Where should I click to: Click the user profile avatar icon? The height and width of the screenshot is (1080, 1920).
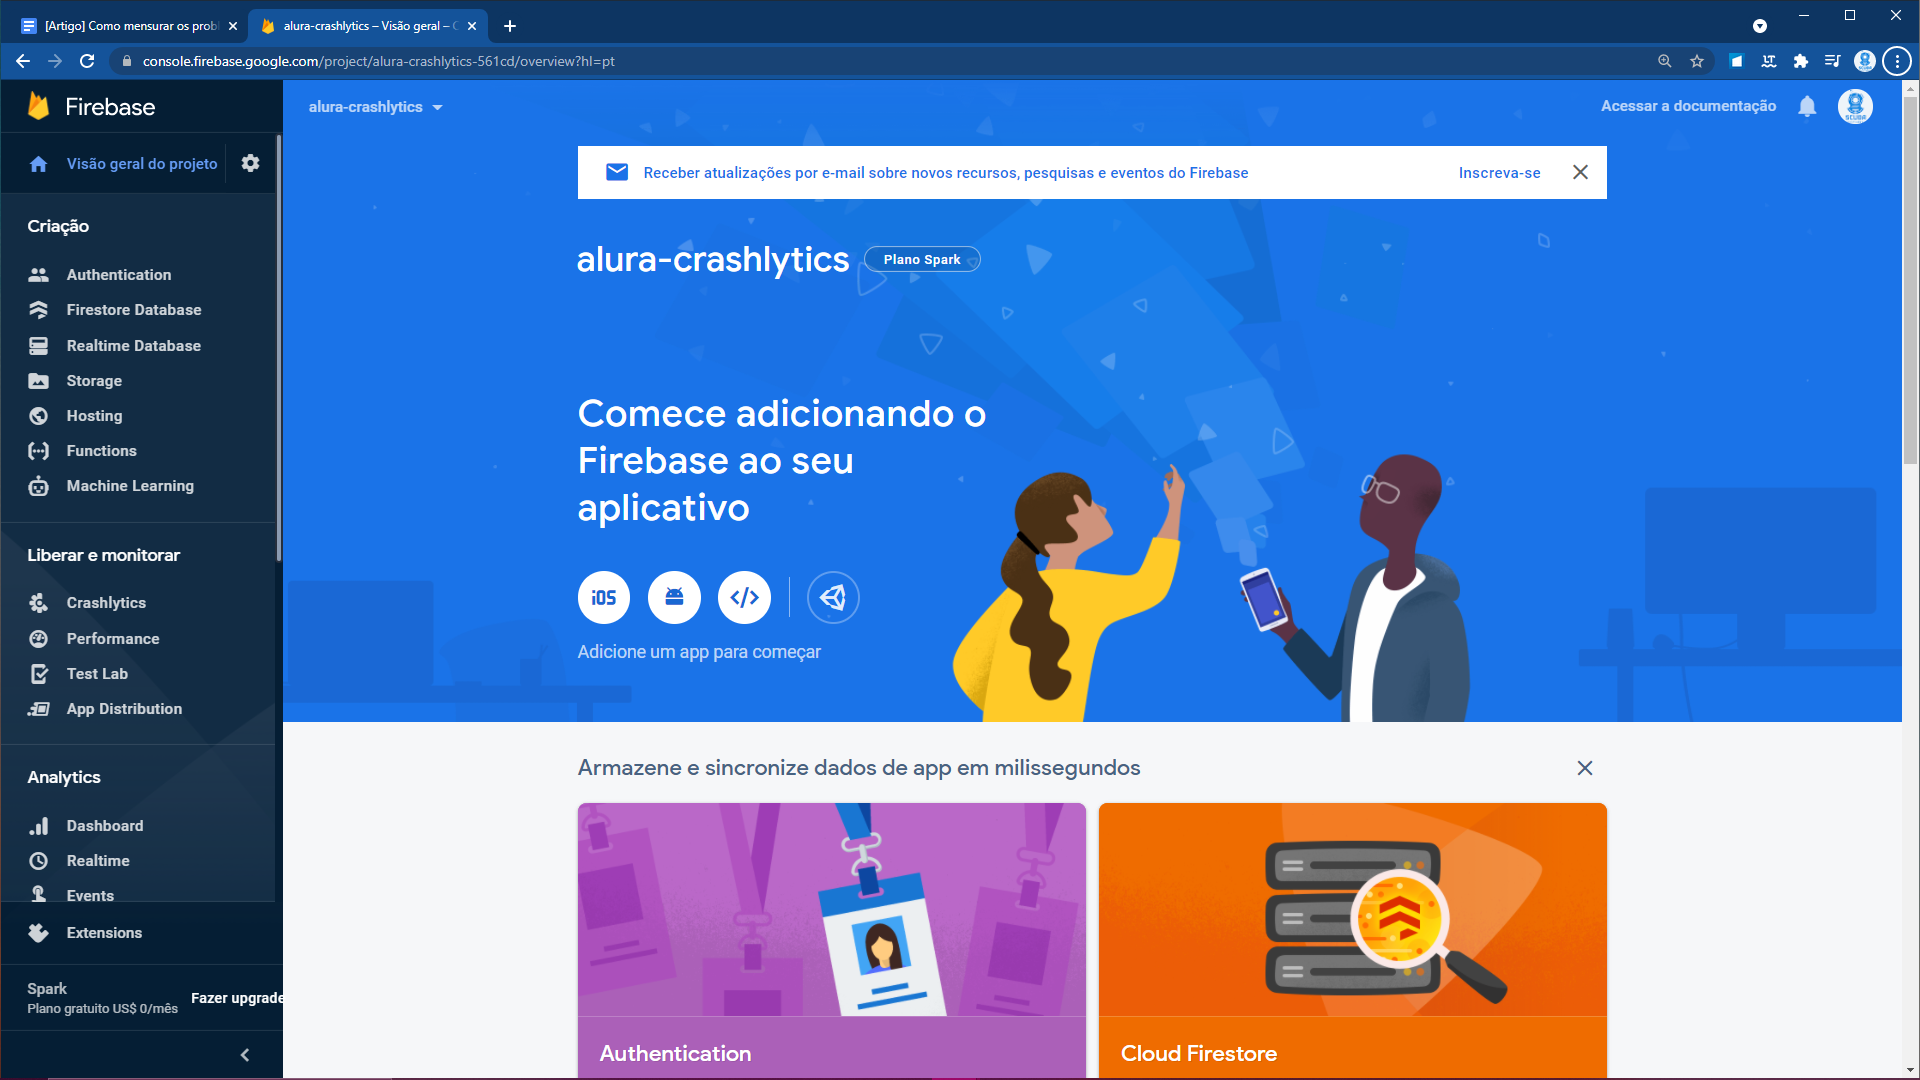pos(1855,107)
